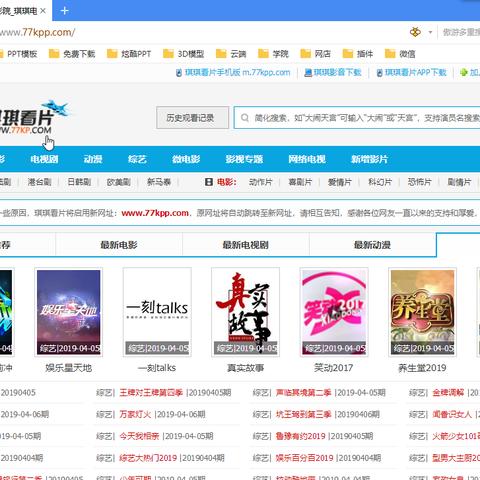Open the 娱乐星天地 poster thumbnail
The height and width of the screenshot is (480, 480).
[69, 312]
